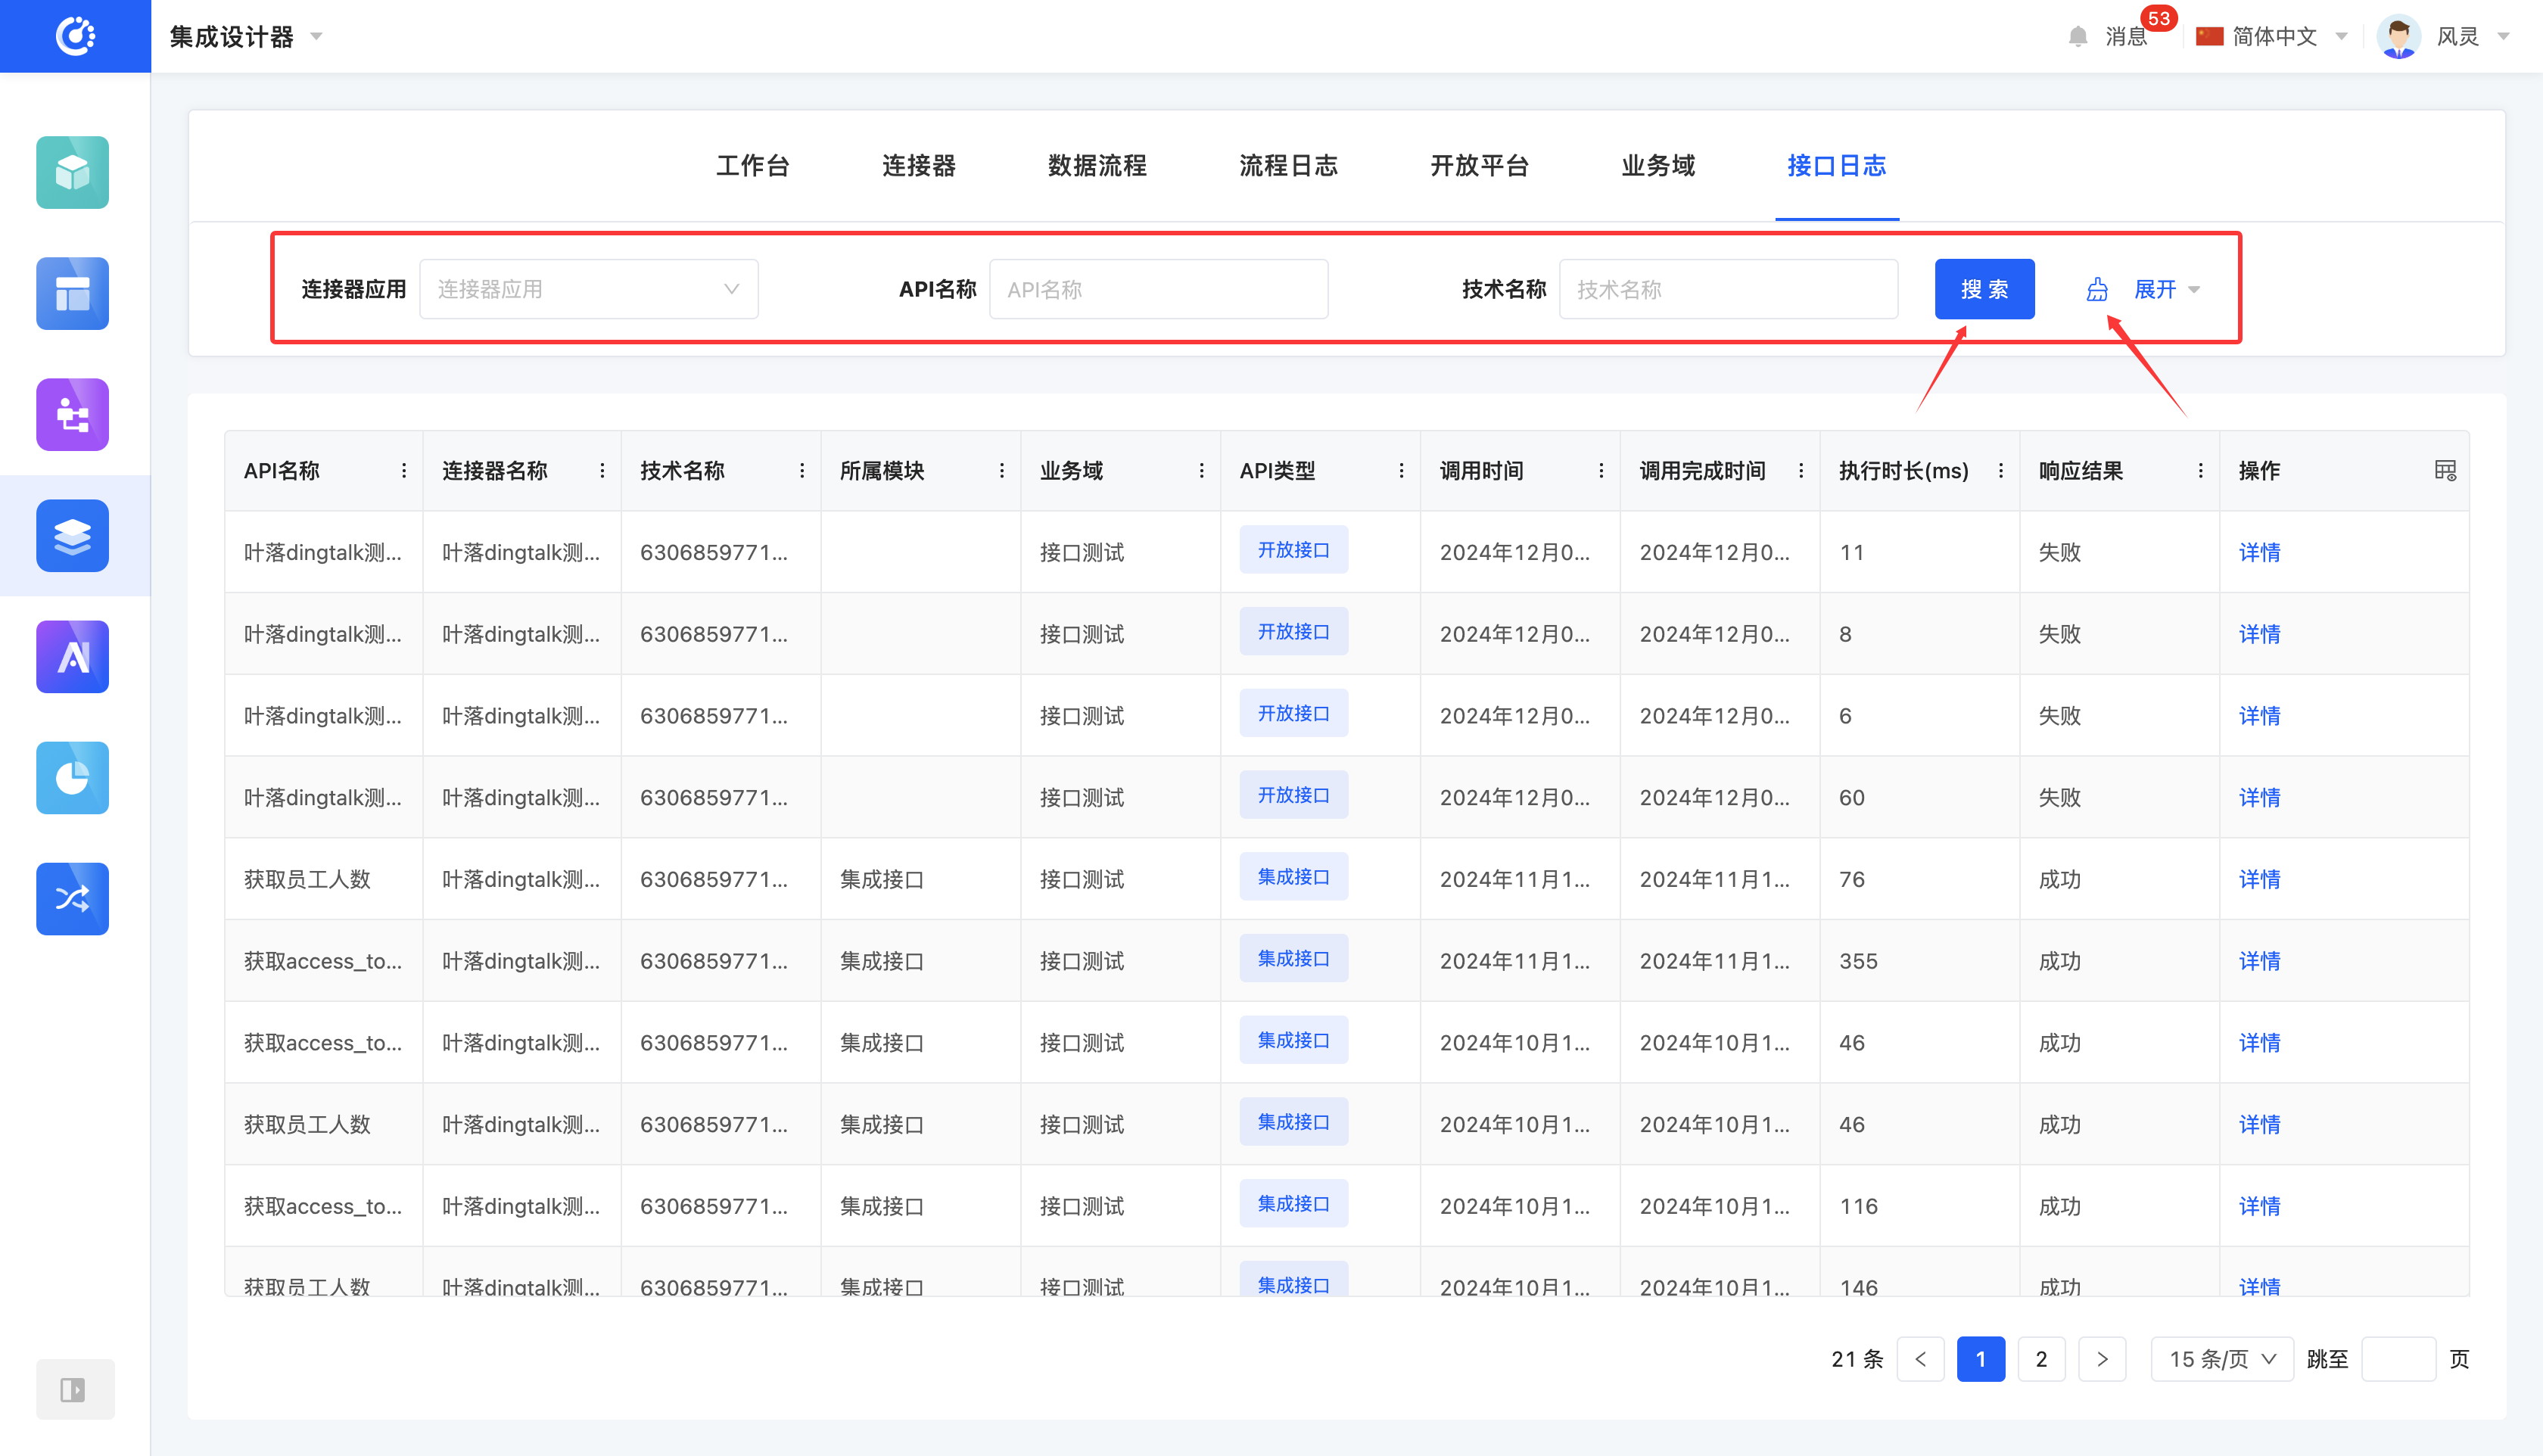Viewport: 2543px width, 1456px height.
Task: Switch to the 开放平台 tab
Action: [1479, 166]
